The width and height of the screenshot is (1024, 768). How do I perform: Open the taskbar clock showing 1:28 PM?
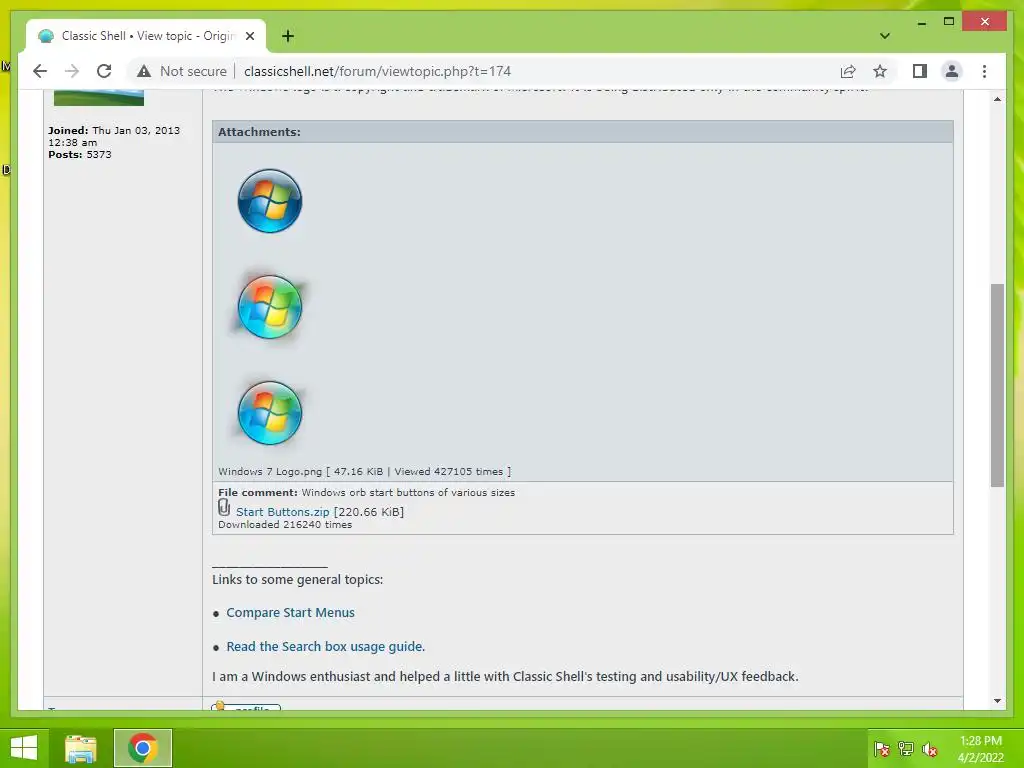coord(980,749)
